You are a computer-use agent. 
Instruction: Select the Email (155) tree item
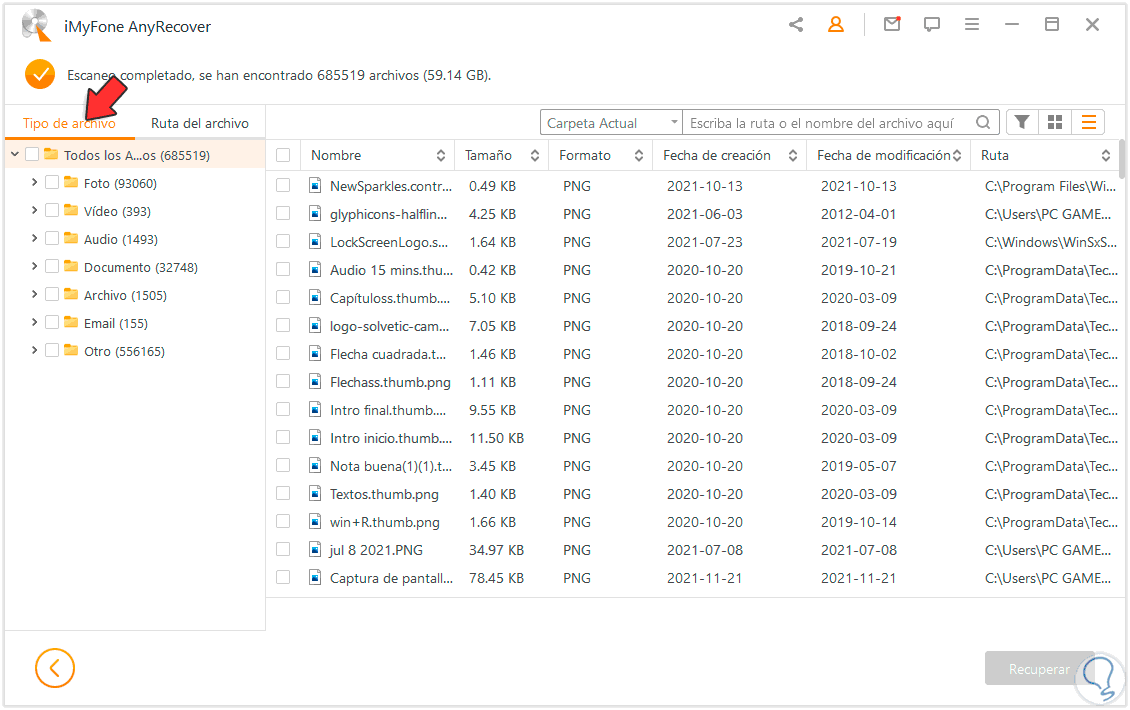[115, 324]
